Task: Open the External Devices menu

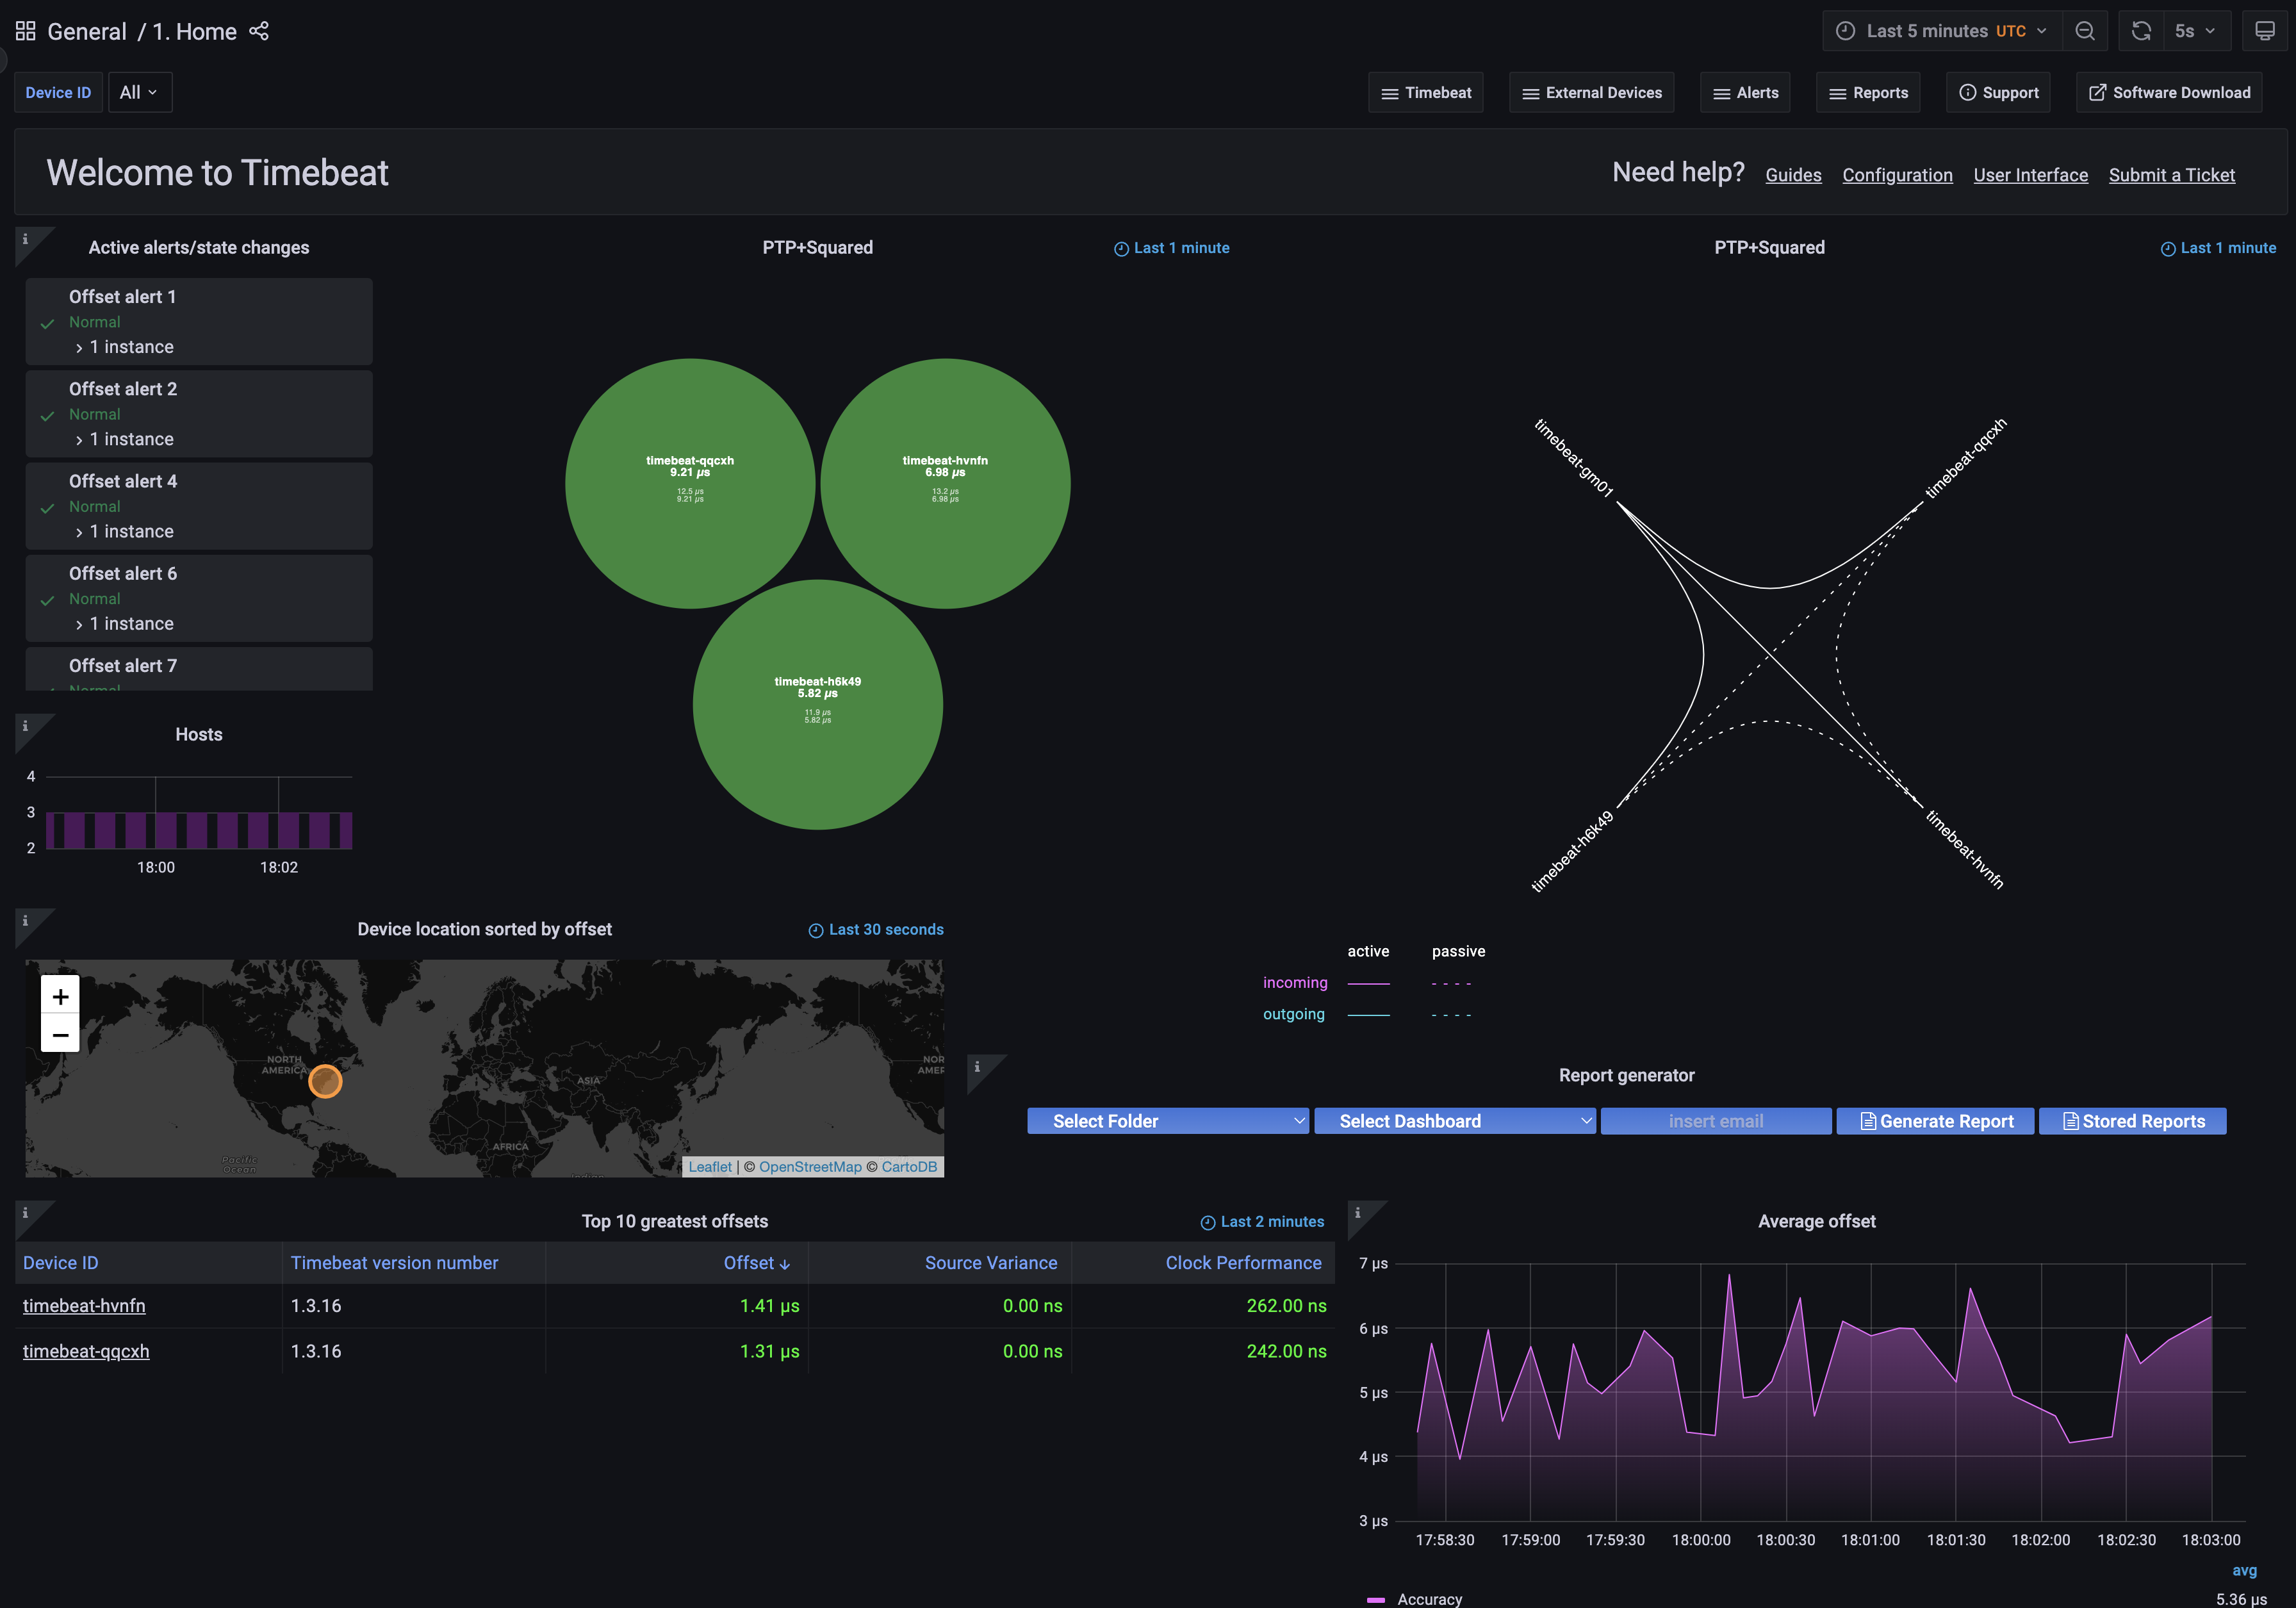Action: coord(1592,92)
